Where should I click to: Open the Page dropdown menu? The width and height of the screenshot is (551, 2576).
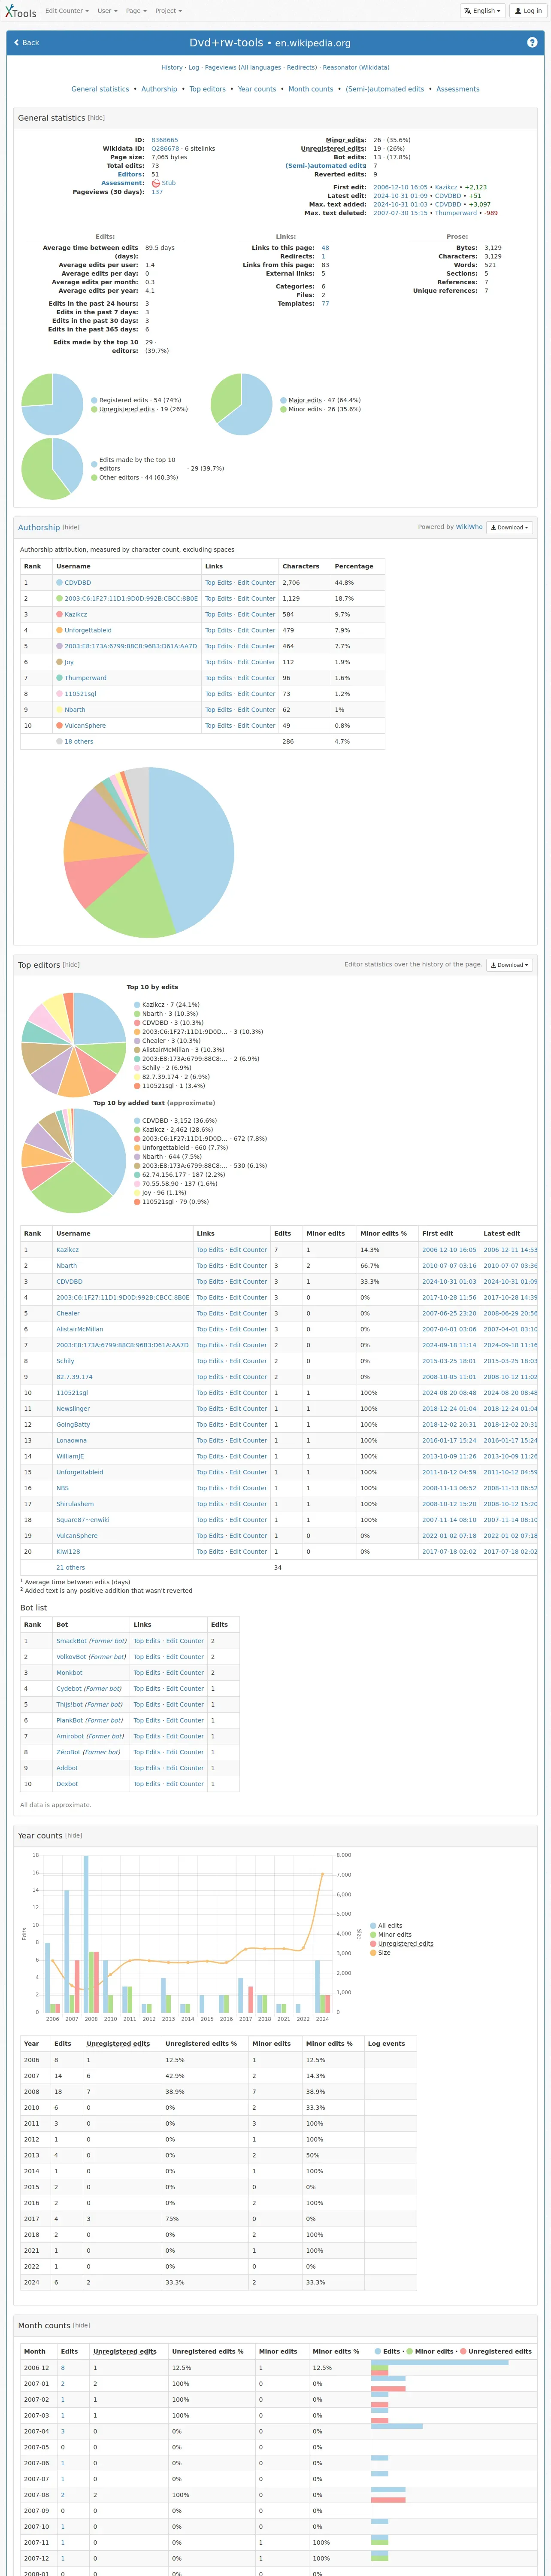pos(136,11)
